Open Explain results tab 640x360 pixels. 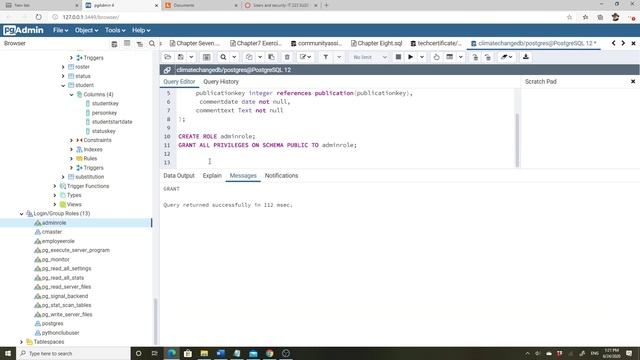(212, 176)
